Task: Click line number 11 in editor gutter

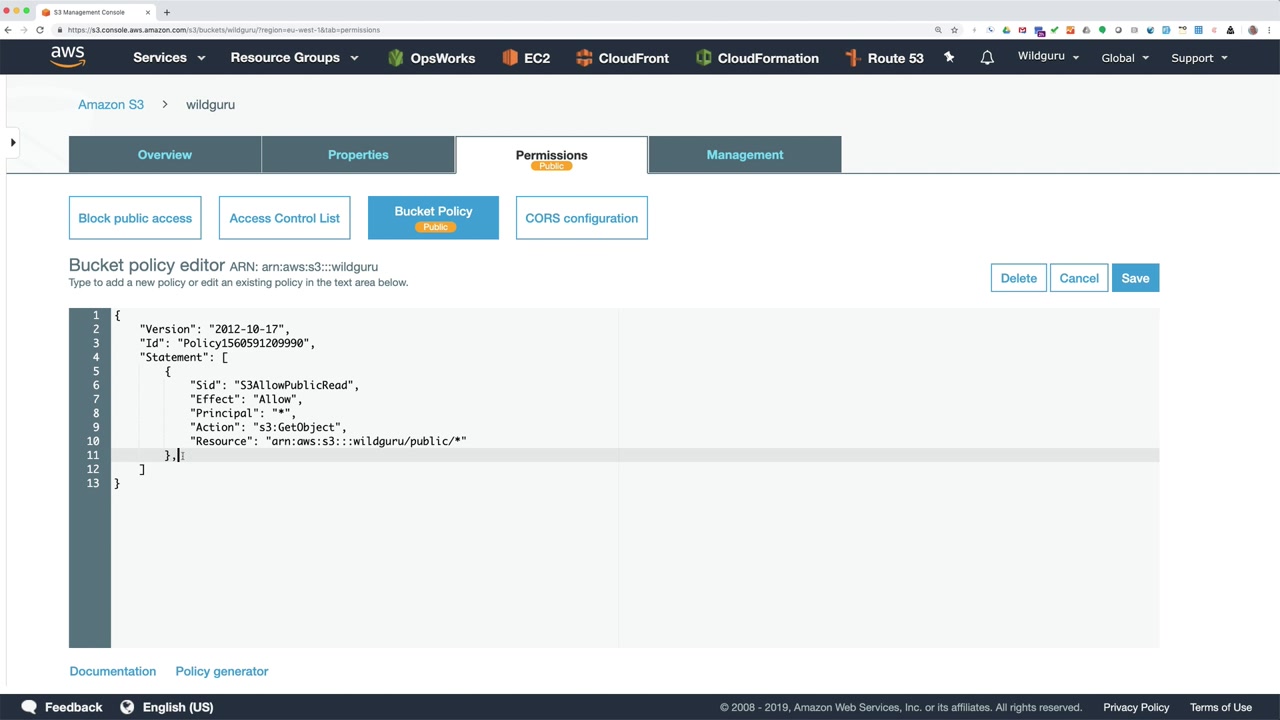Action: [93, 455]
